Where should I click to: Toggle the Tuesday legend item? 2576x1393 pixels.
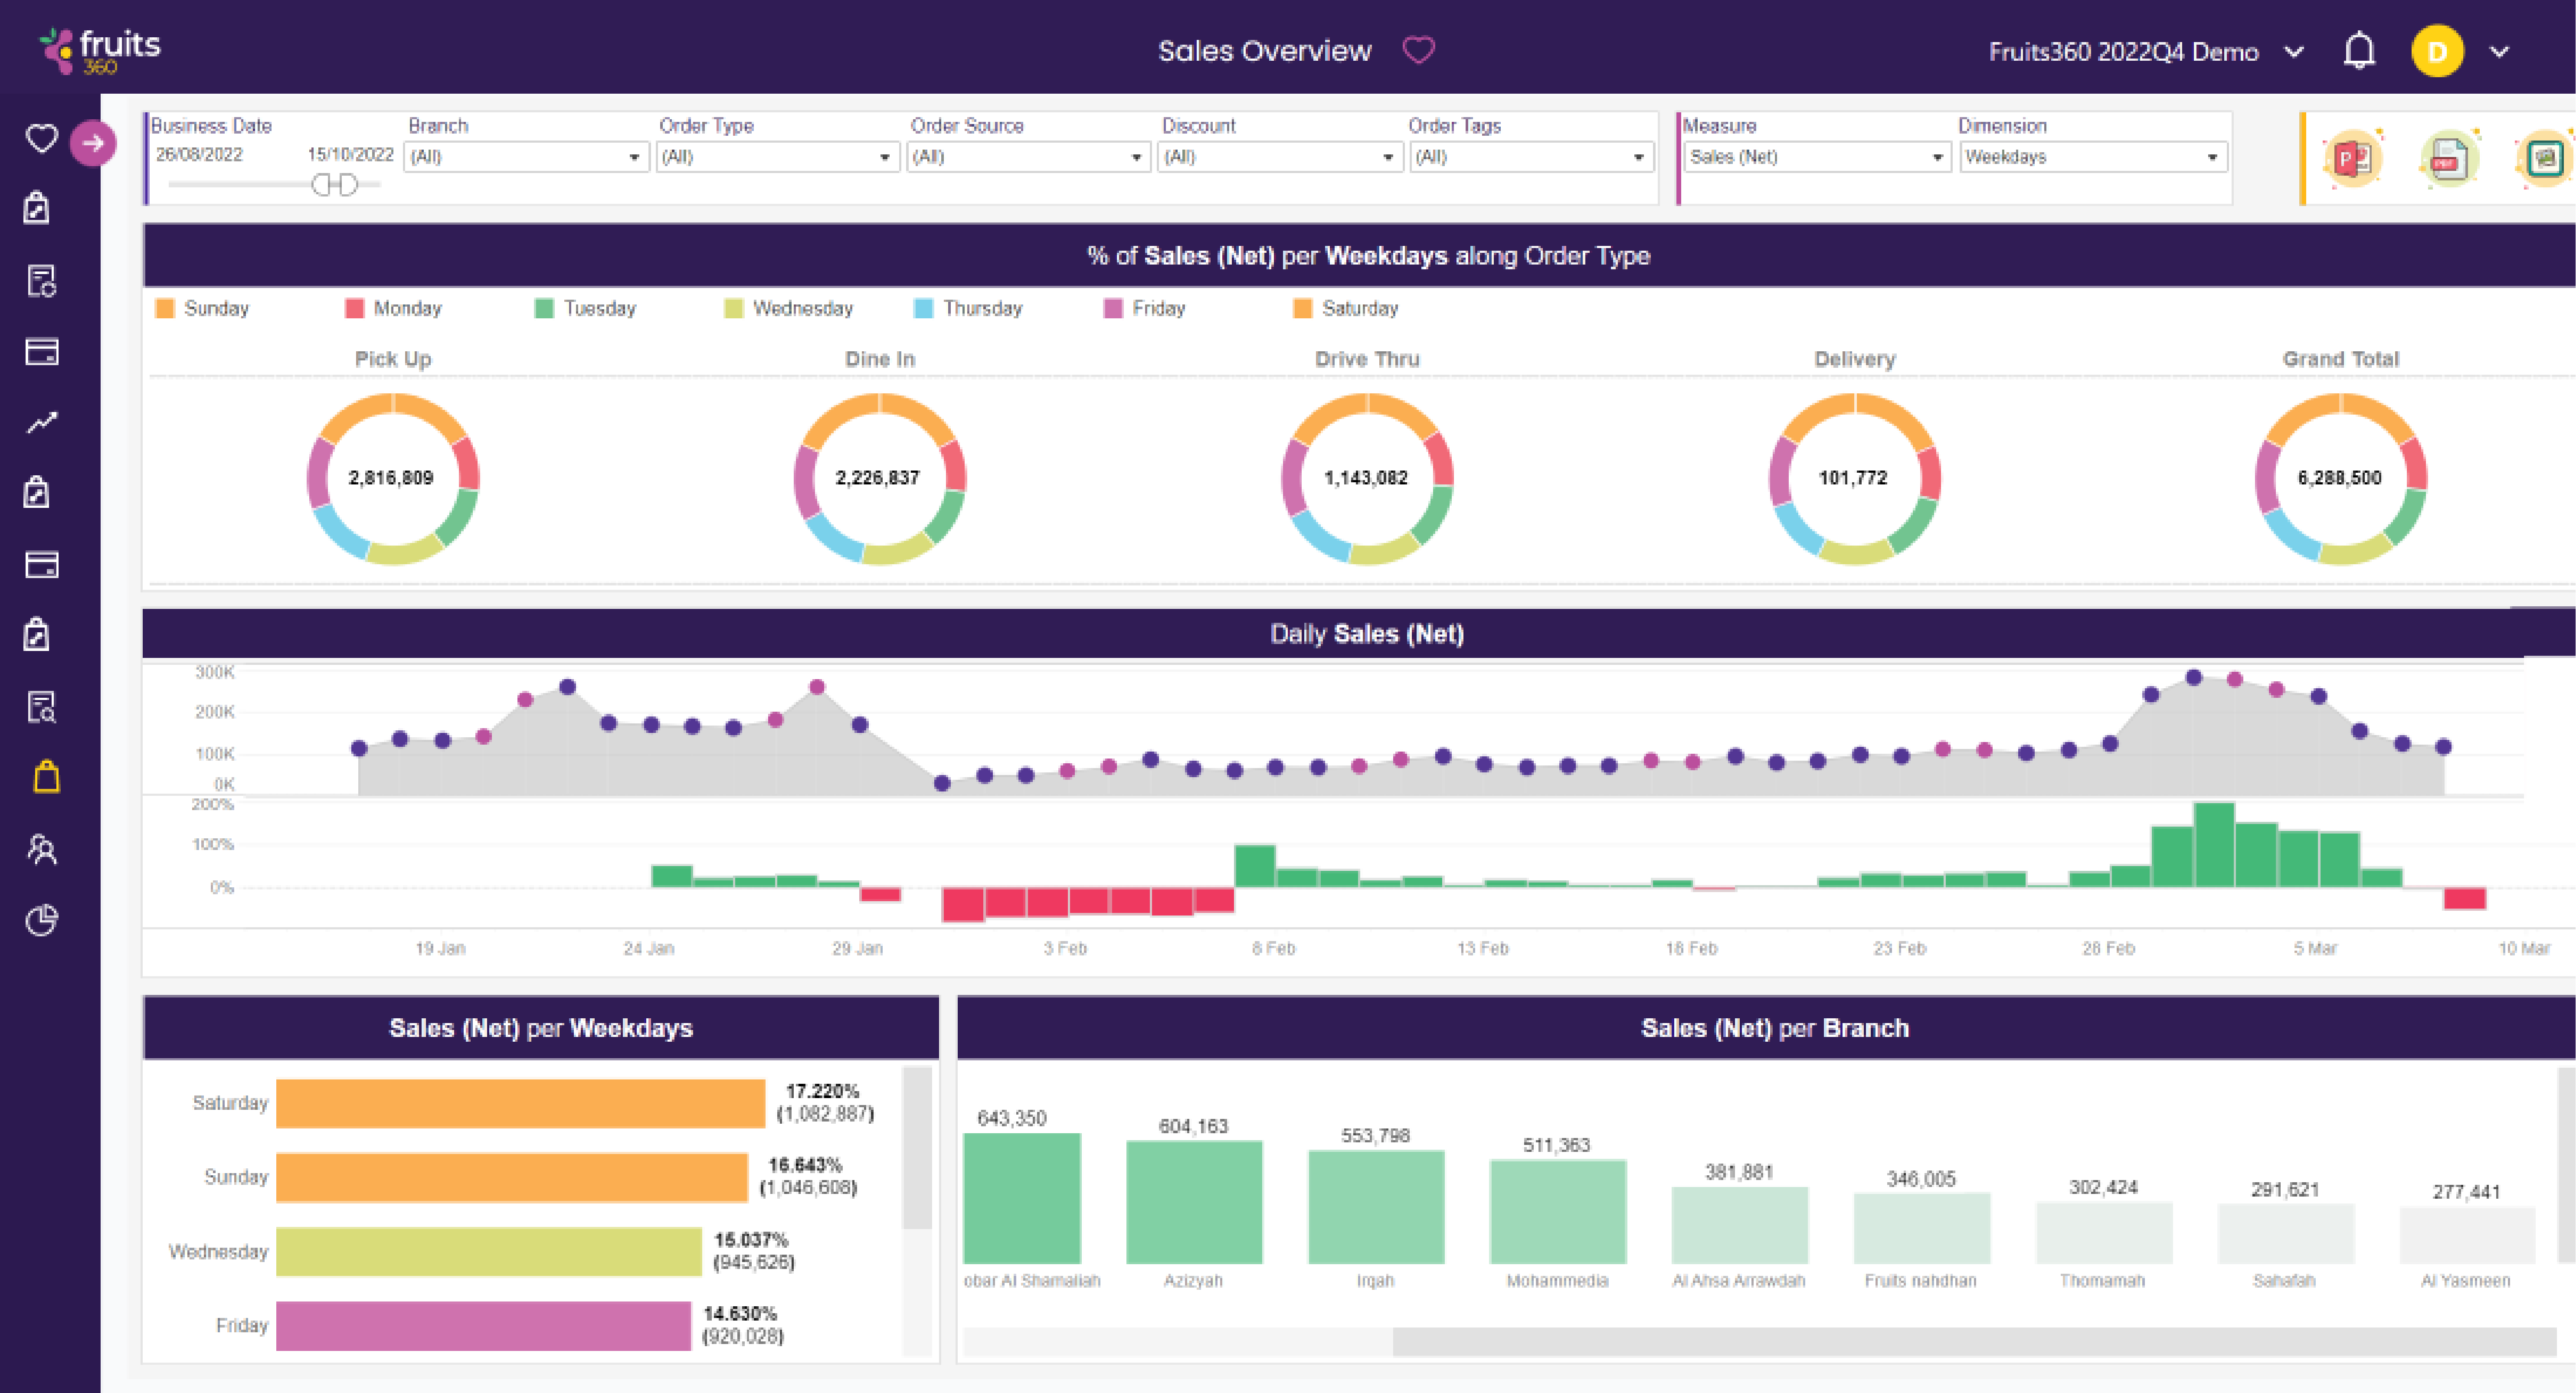(585, 308)
